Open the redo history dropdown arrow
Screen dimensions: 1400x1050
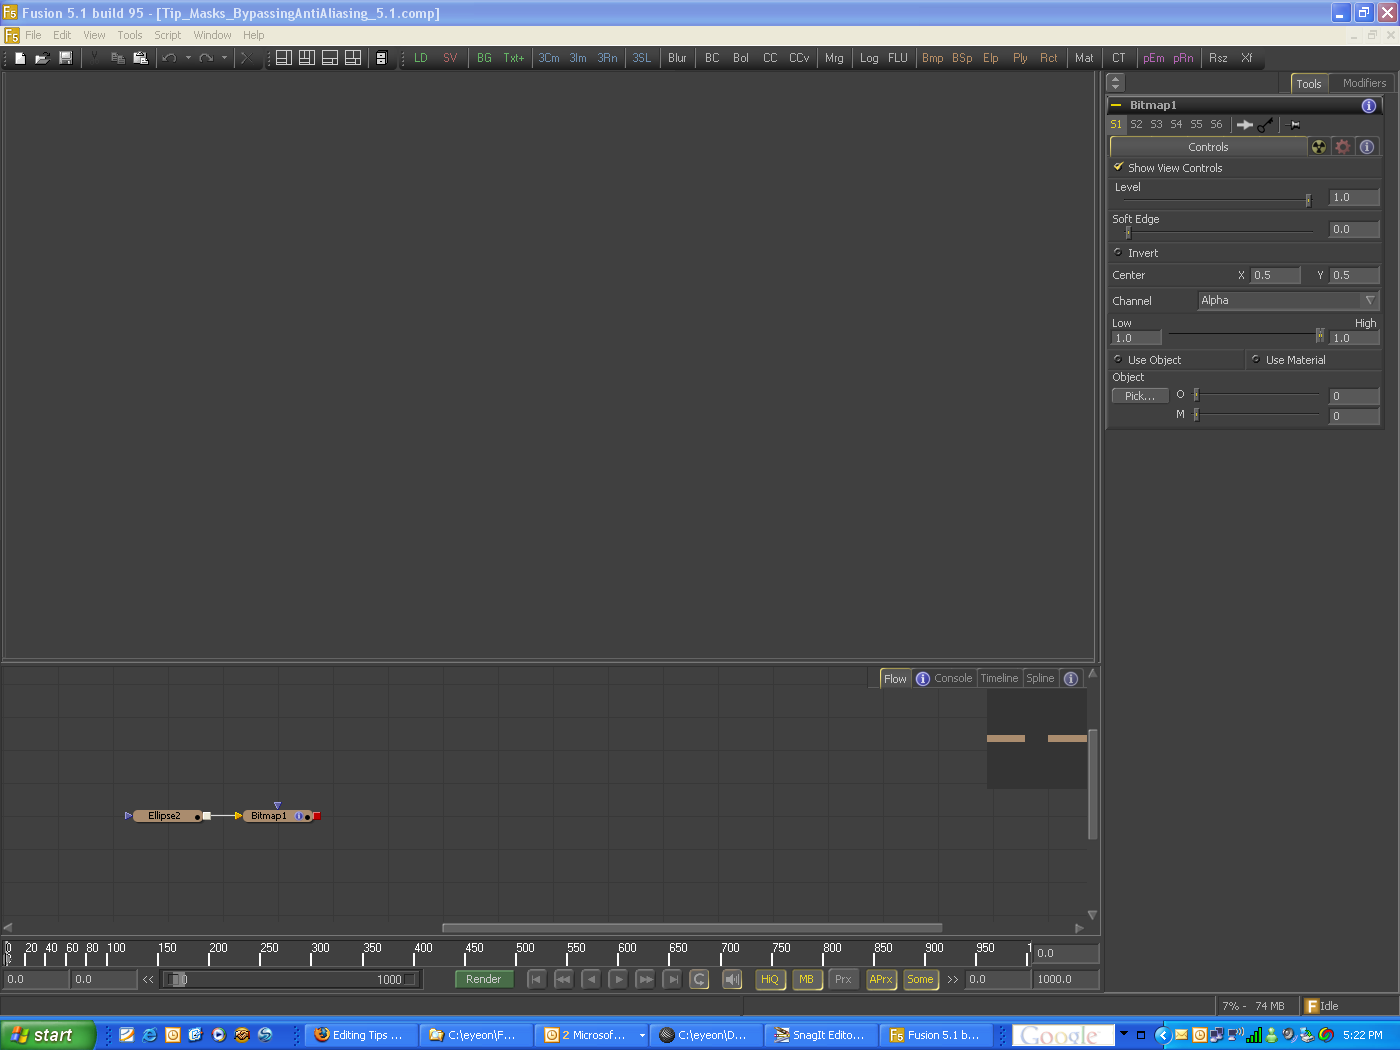coord(224,58)
